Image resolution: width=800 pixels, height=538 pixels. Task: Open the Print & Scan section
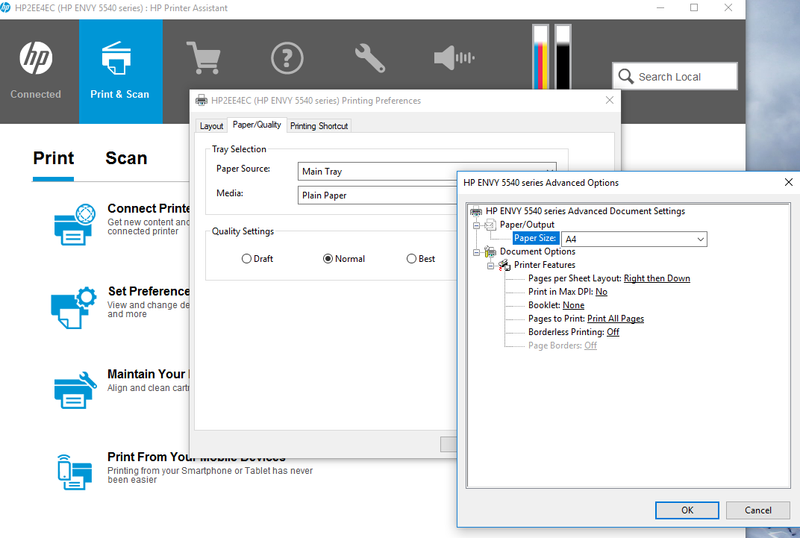click(119, 60)
